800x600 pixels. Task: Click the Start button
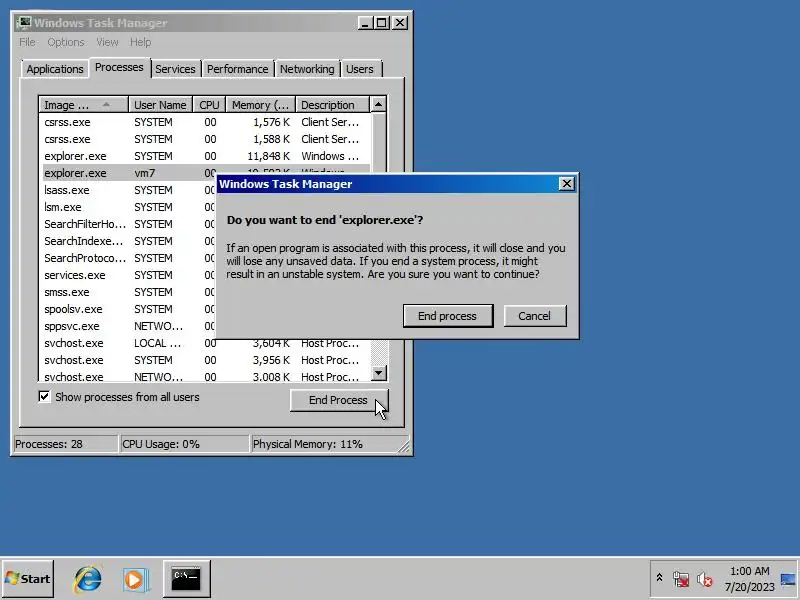pyautogui.click(x=28, y=579)
